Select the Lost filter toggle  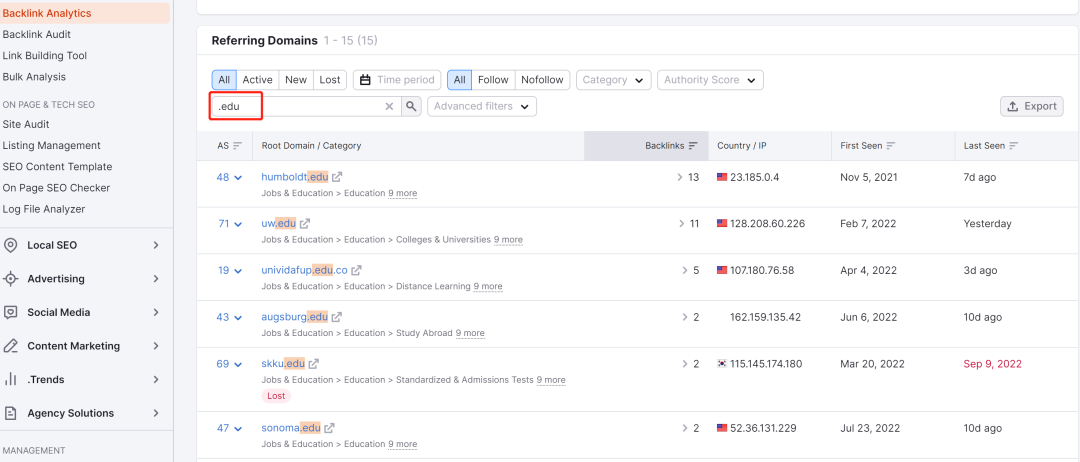point(330,80)
